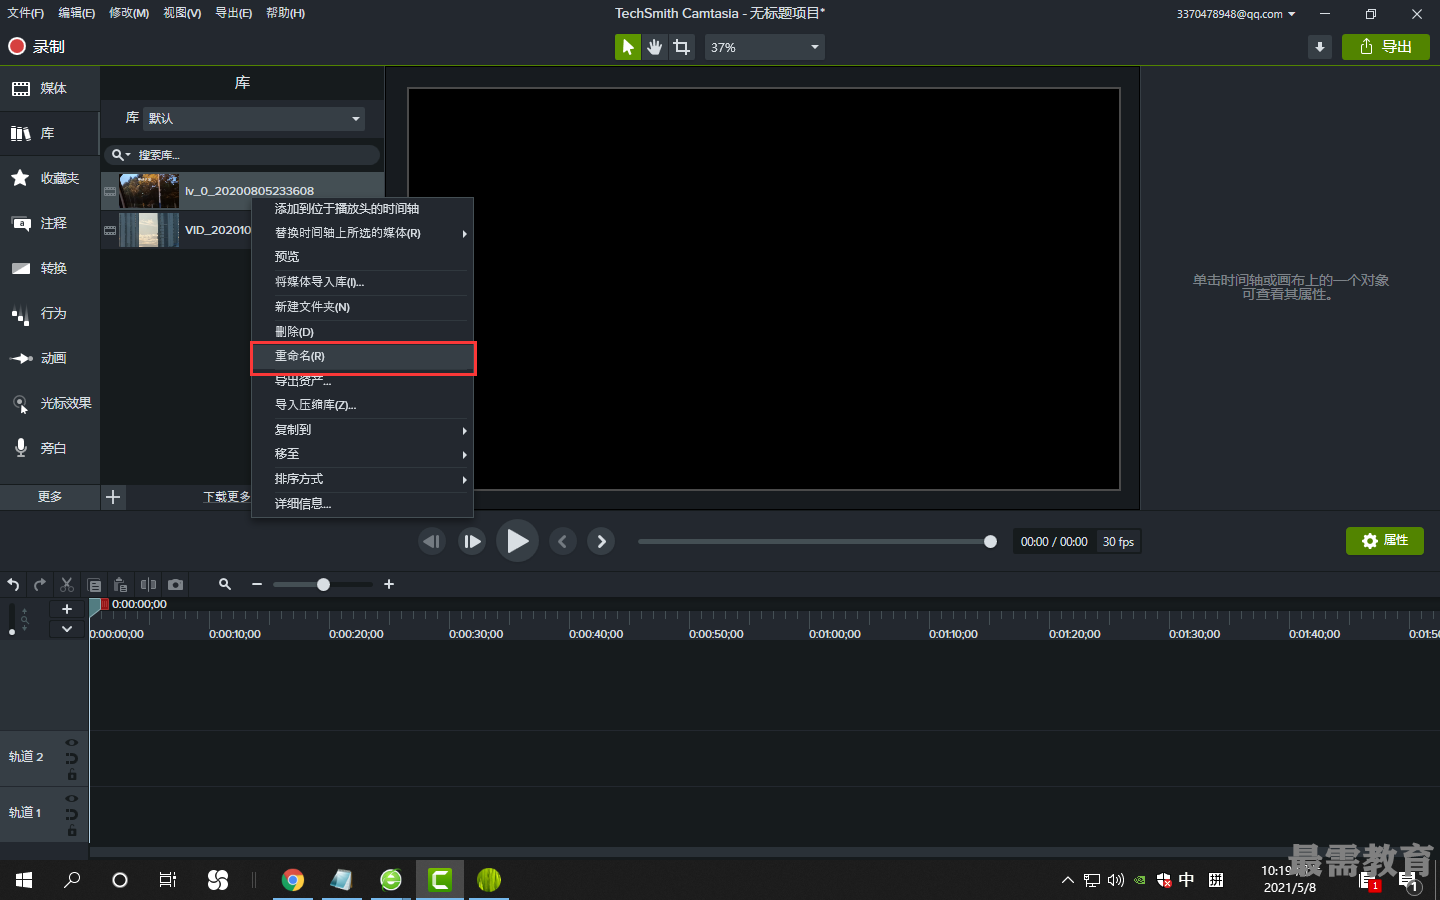
Task: Open the 37% canvas zoom dropdown
Action: point(765,47)
